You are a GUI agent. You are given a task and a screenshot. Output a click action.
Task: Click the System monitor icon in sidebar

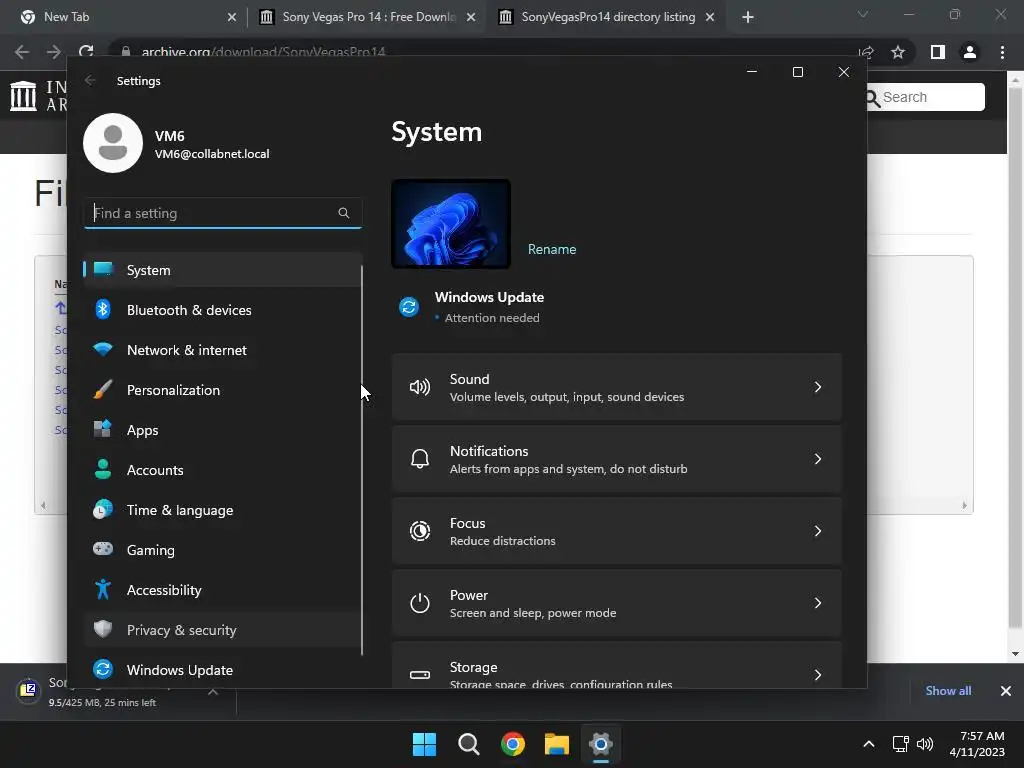[x=103, y=268]
